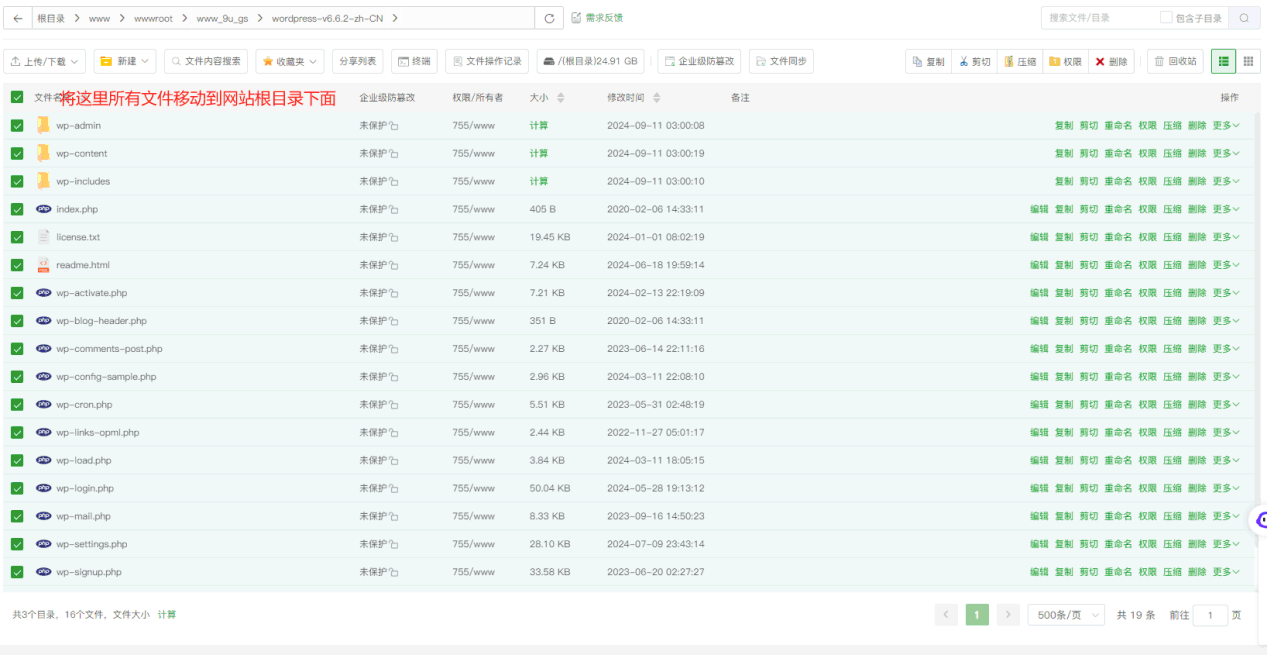Click the toolbar 剪切 cut button
The image size is (1267, 655).
[974, 61]
